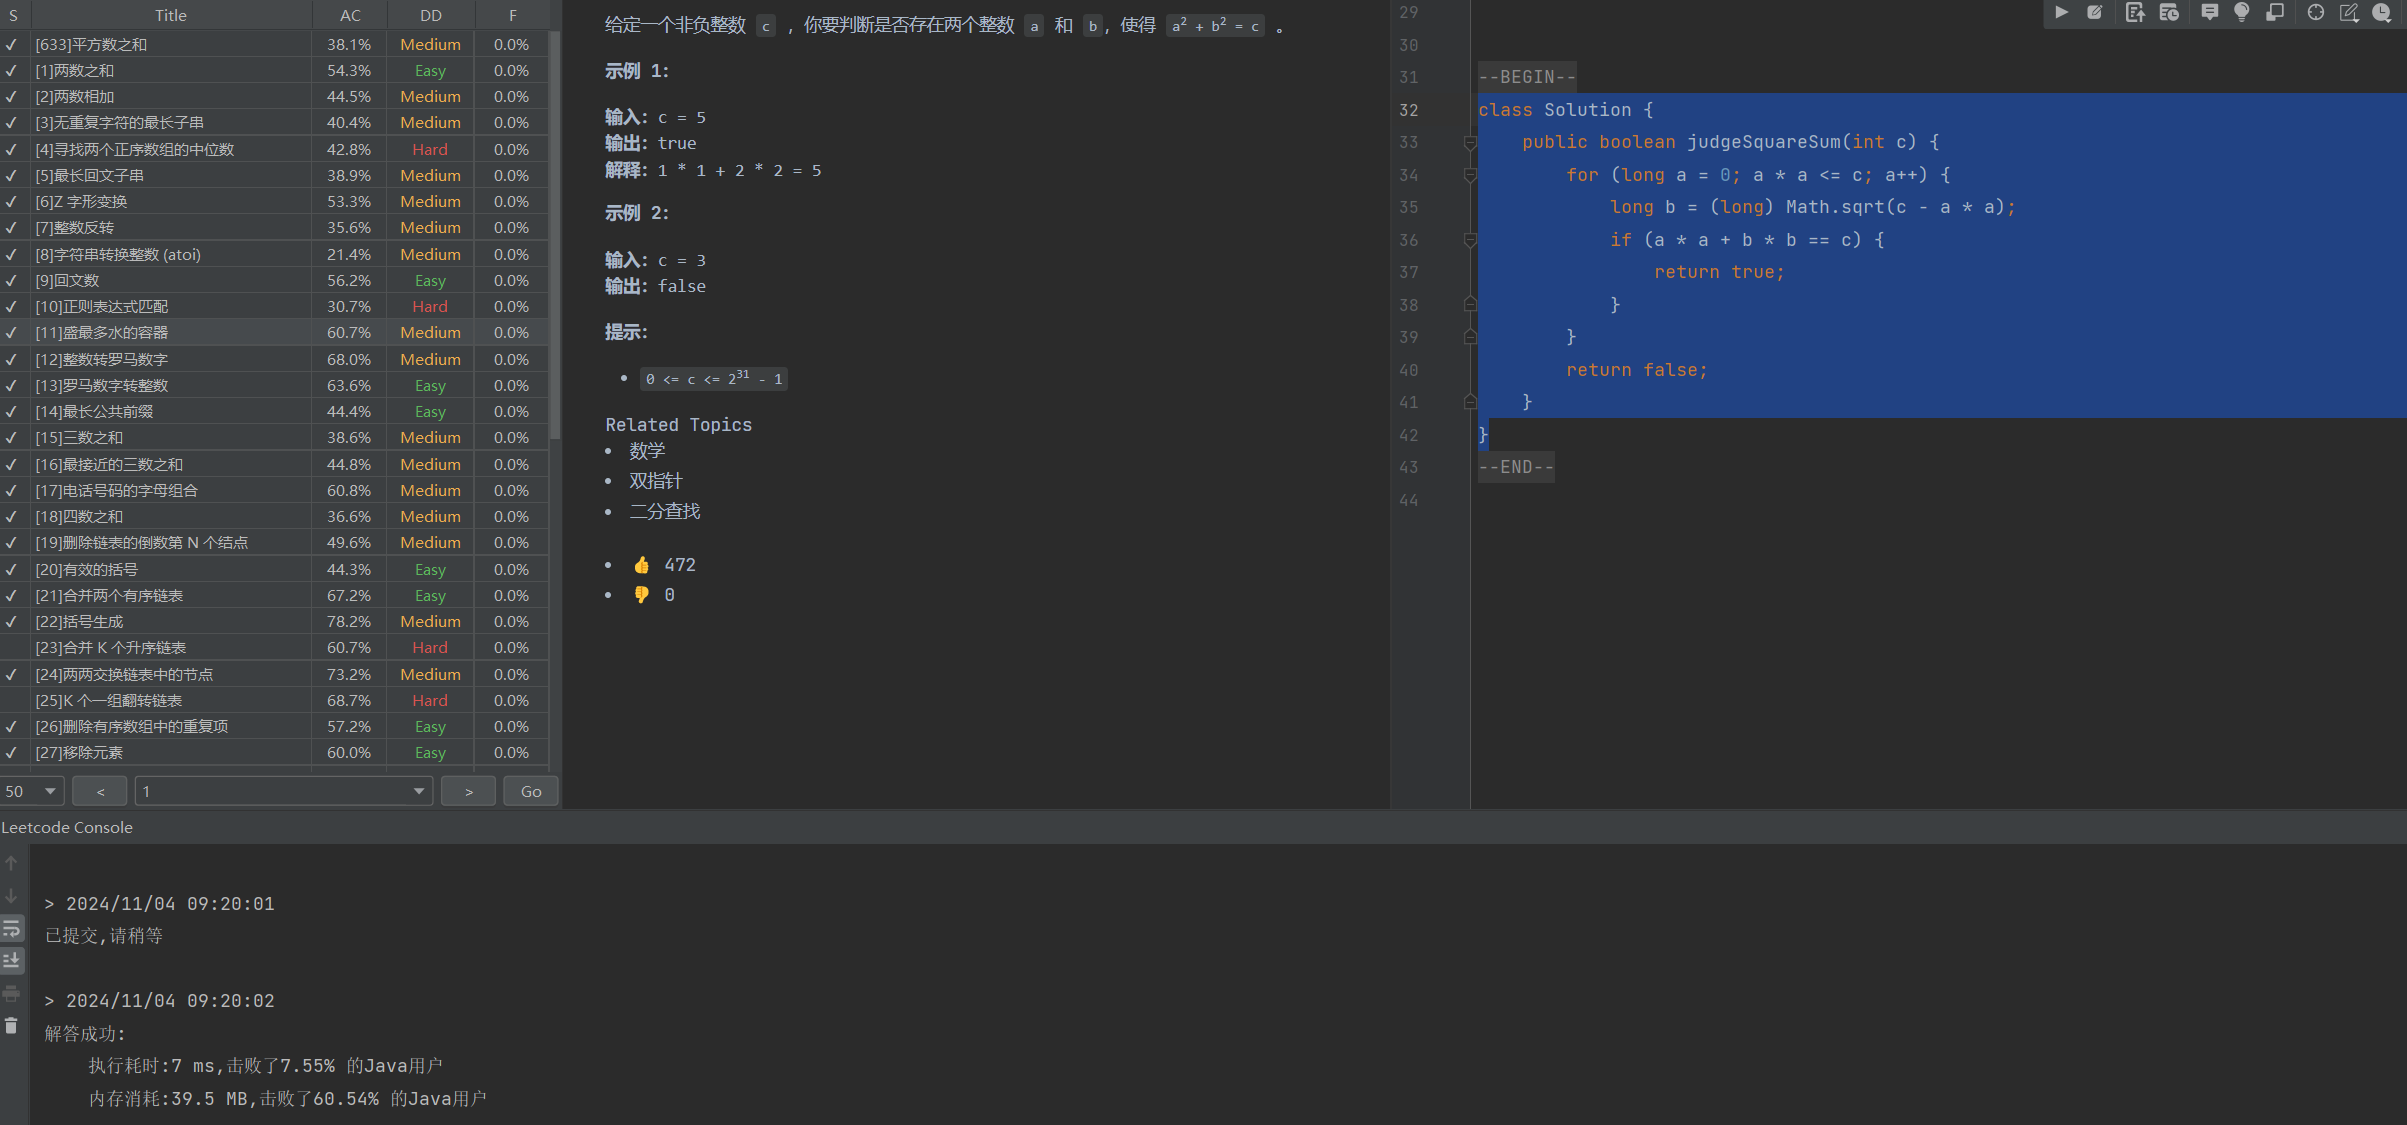2407x1125 pixels.
Task: Open problem [8]字符串转换整数 (atoi)
Action: pyautogui.click(x=118, y=254)
